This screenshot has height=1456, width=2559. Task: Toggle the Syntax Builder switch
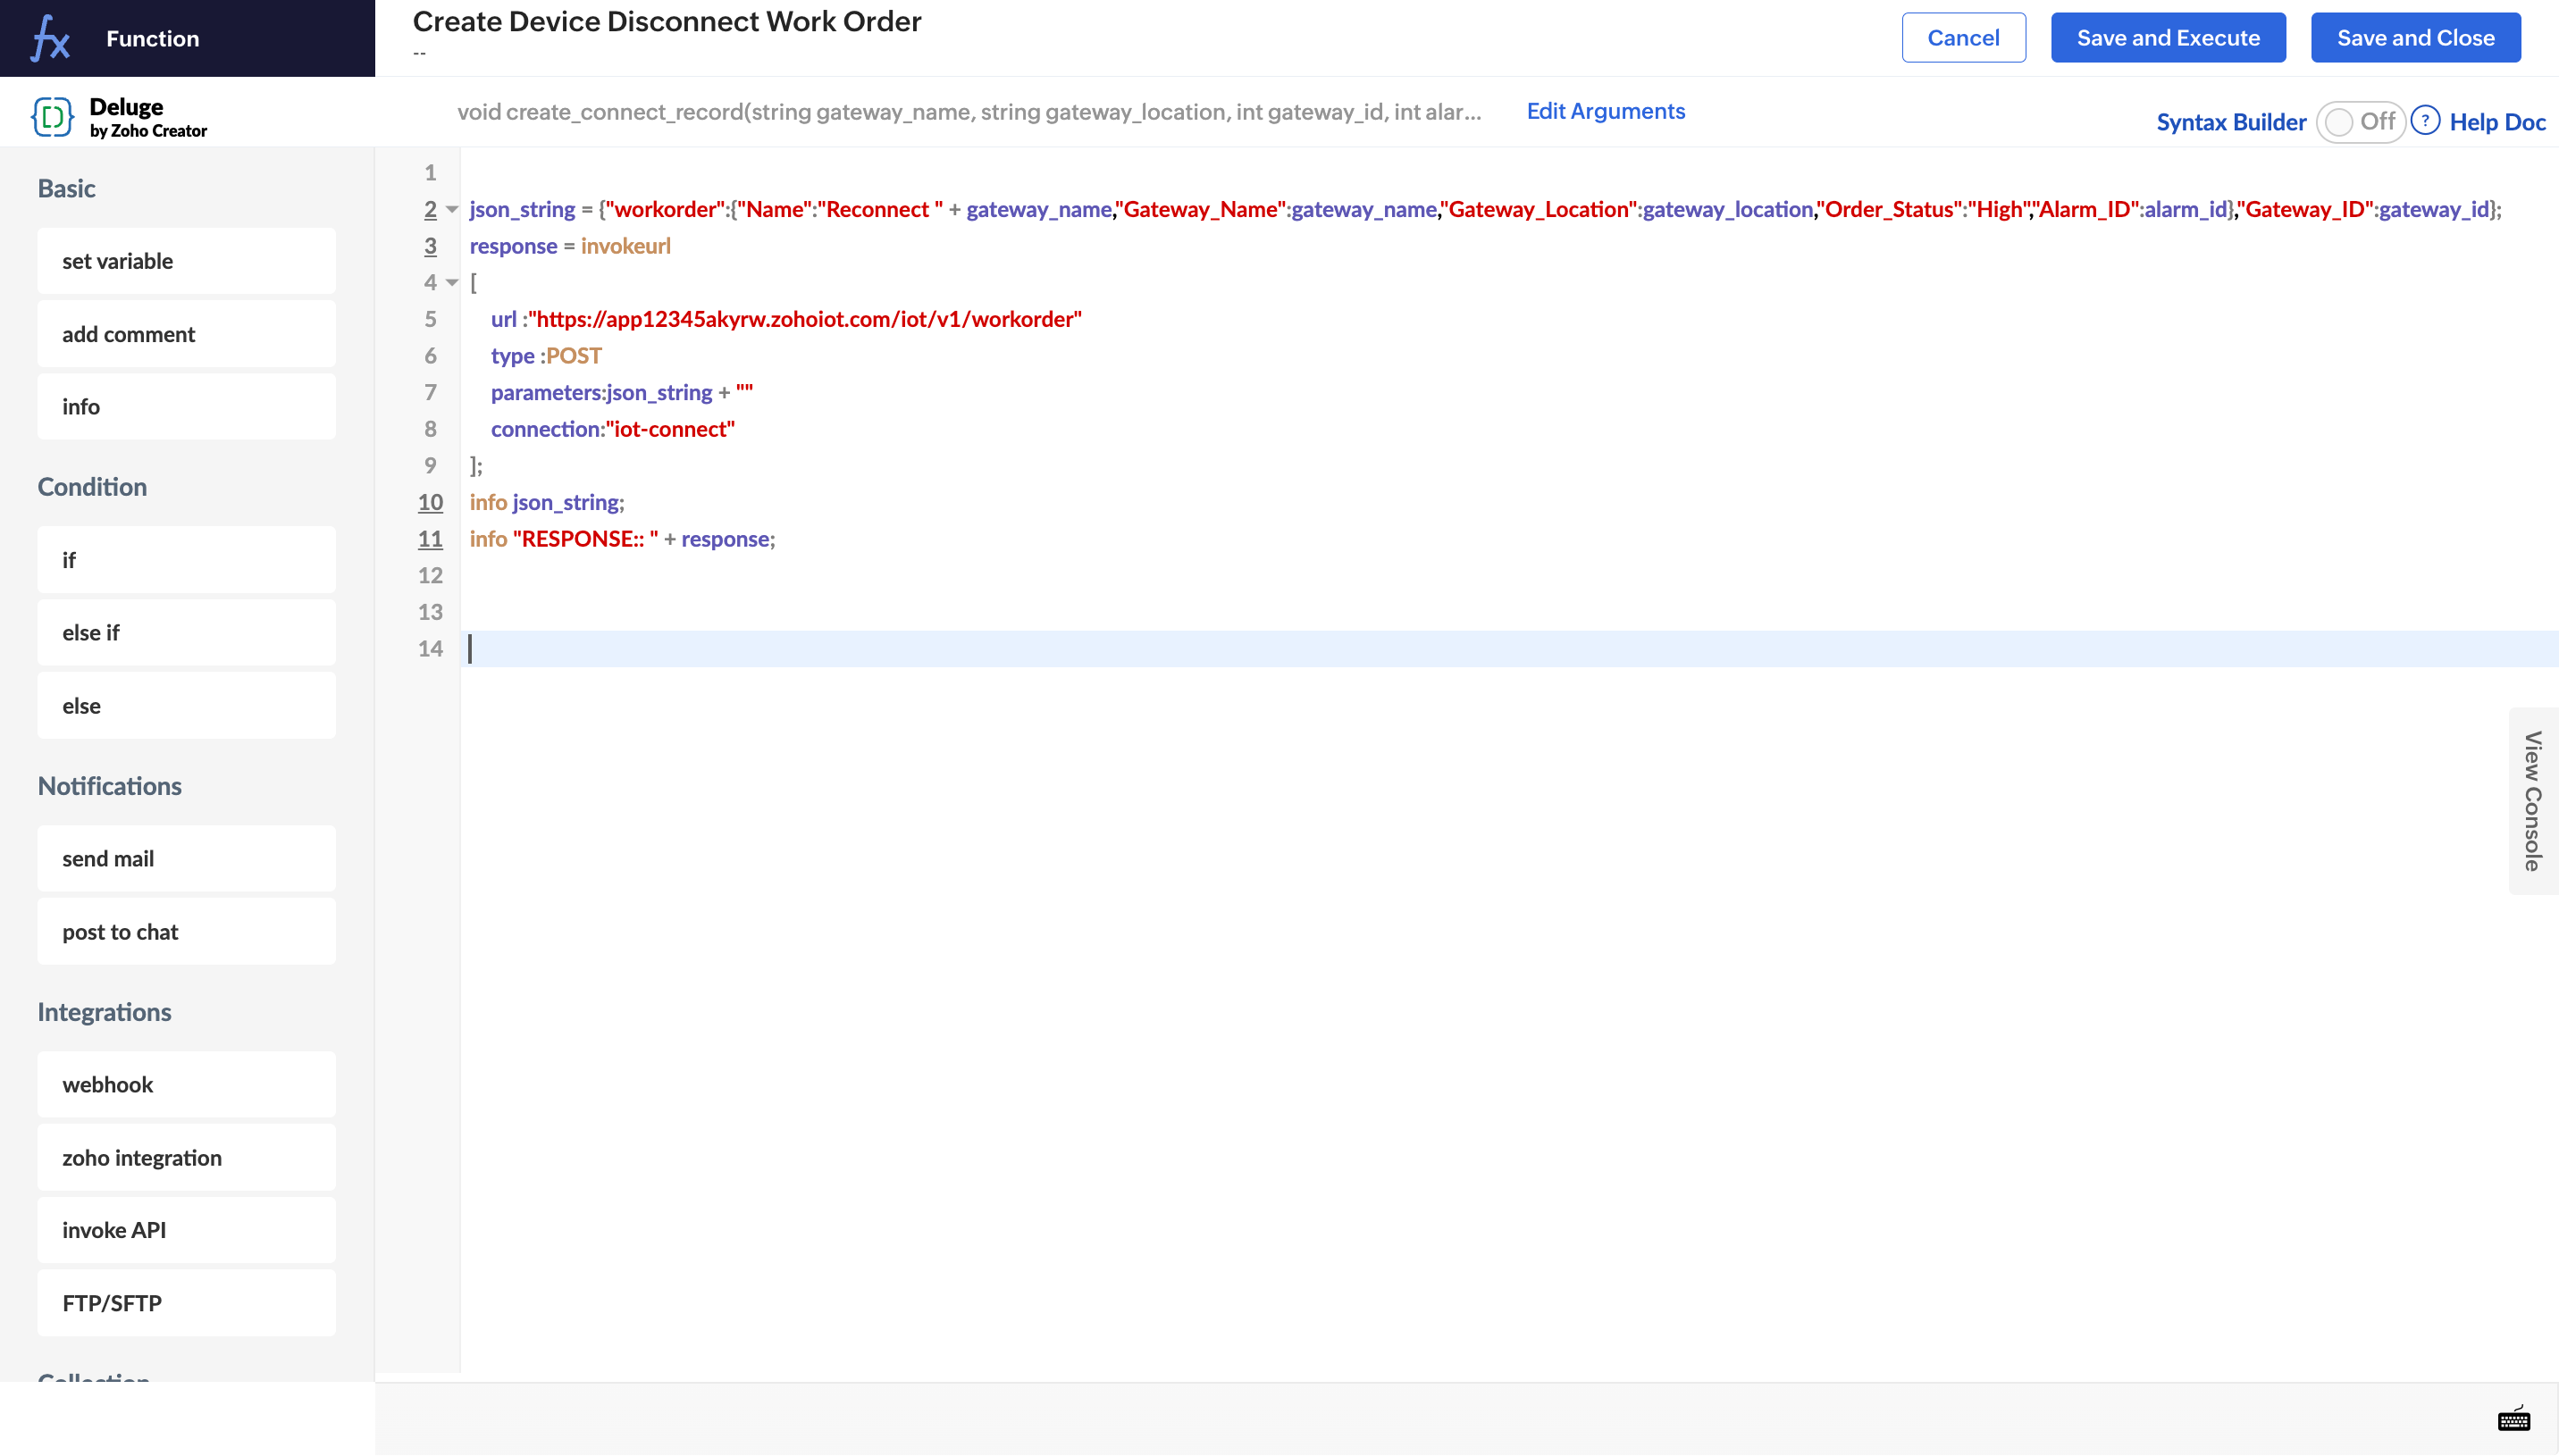[2359, 122]
